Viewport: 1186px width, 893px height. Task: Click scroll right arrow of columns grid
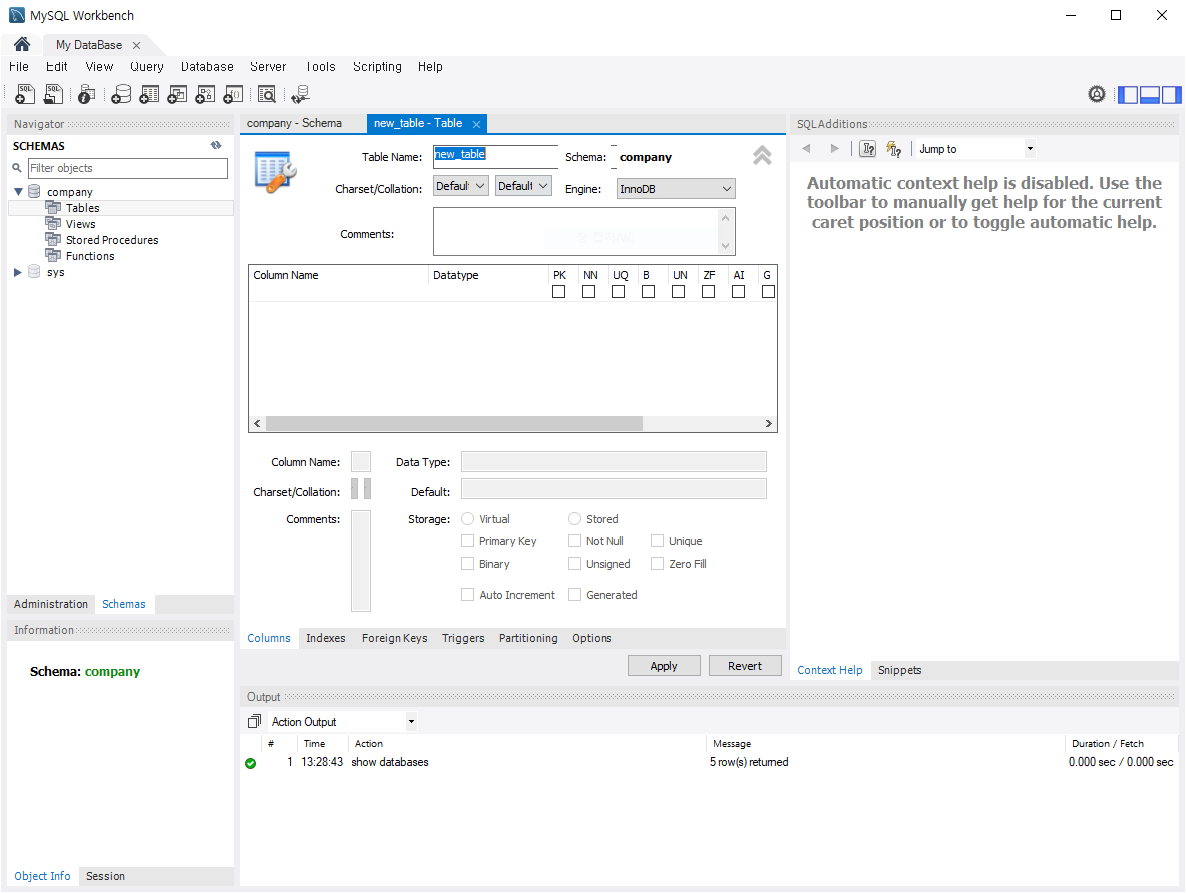768,423
